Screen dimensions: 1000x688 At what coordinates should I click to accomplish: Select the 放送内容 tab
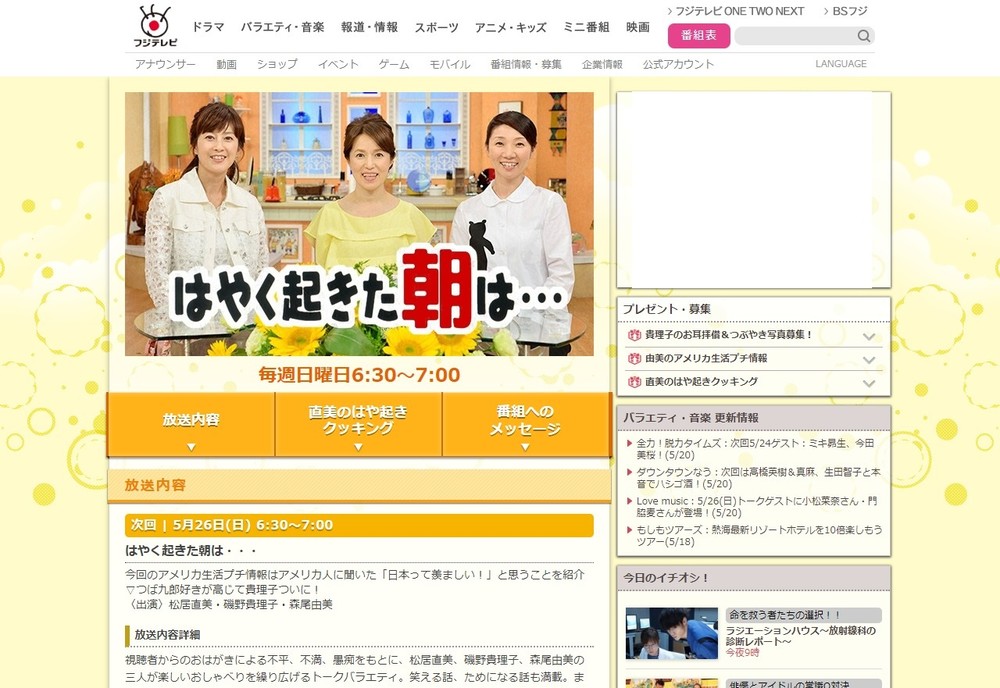tap(191, 424)
